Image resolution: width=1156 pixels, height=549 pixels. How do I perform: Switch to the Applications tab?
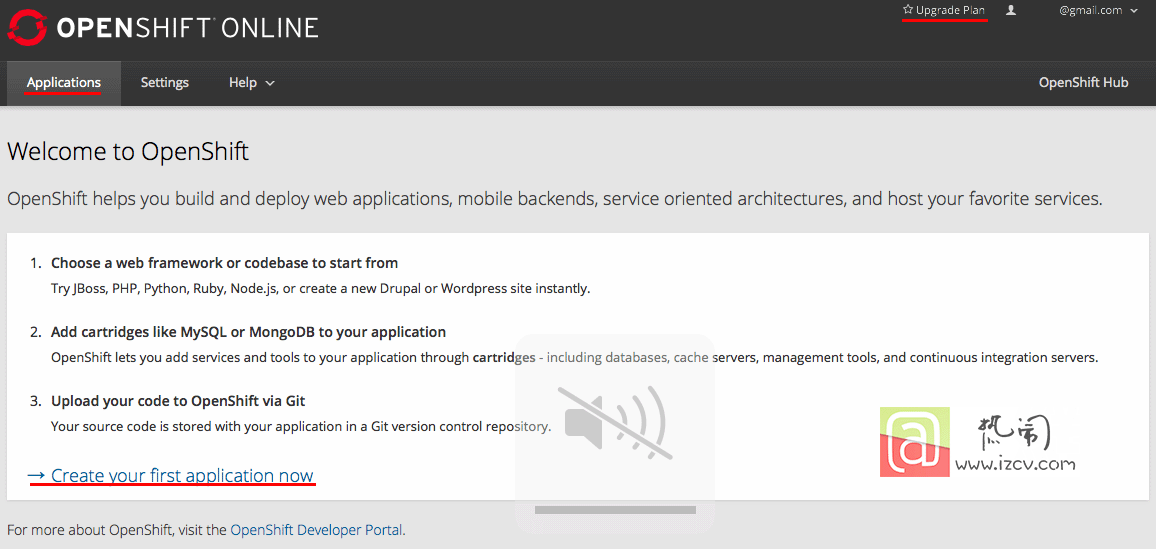click(x=63, y=83)
